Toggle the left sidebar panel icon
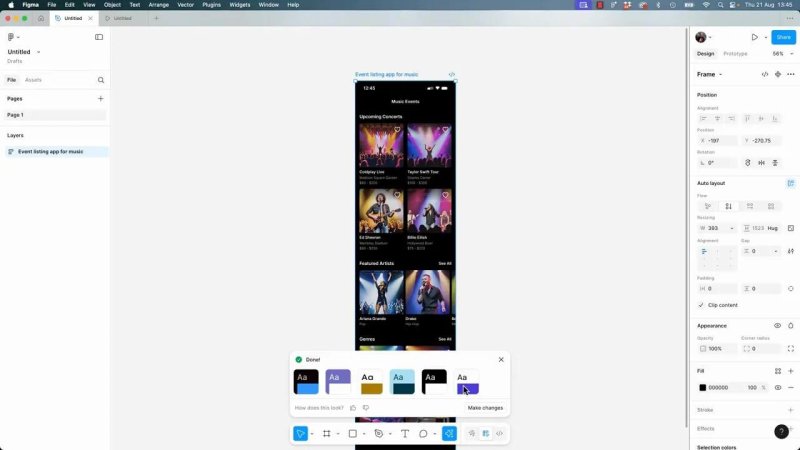 (99, 37)
